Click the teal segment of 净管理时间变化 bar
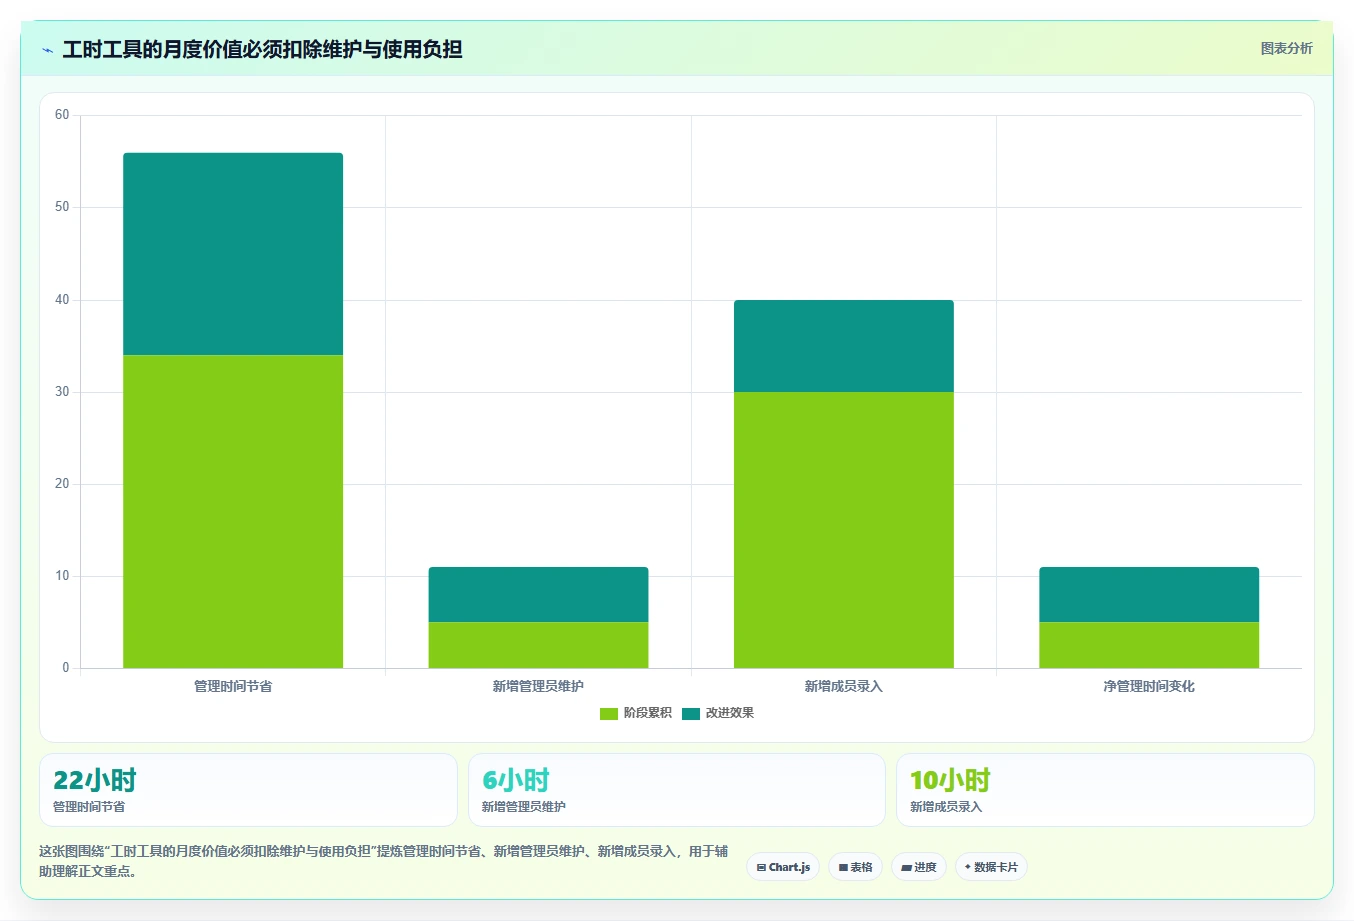The height and width of the screenshot is (921, 1354). (x=1149, y=594)
